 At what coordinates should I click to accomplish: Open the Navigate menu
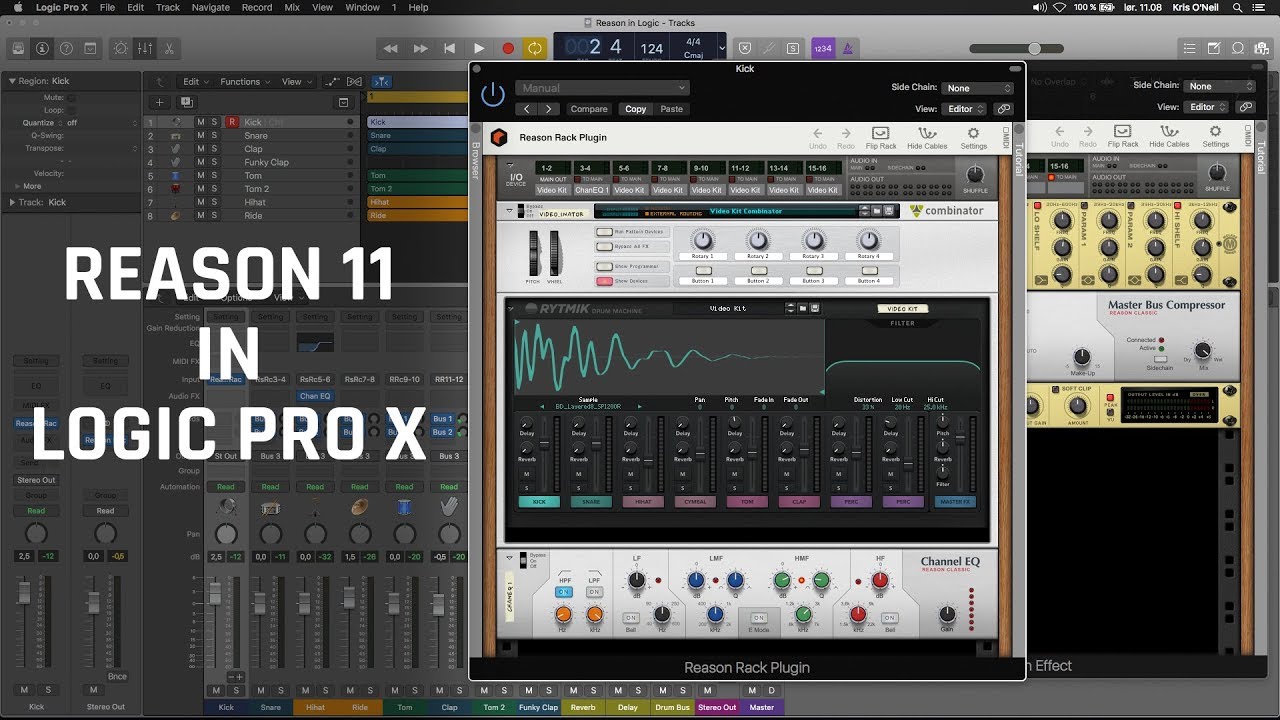210,7
